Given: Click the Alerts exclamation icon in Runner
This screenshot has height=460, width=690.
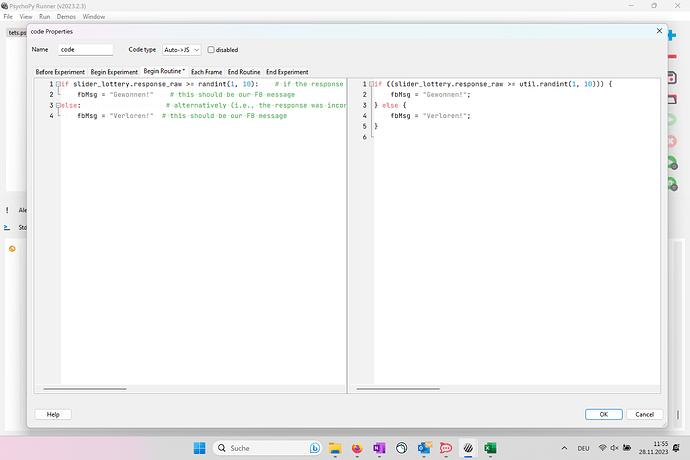Looking at the screenshot, I should [x=7, y=210].
